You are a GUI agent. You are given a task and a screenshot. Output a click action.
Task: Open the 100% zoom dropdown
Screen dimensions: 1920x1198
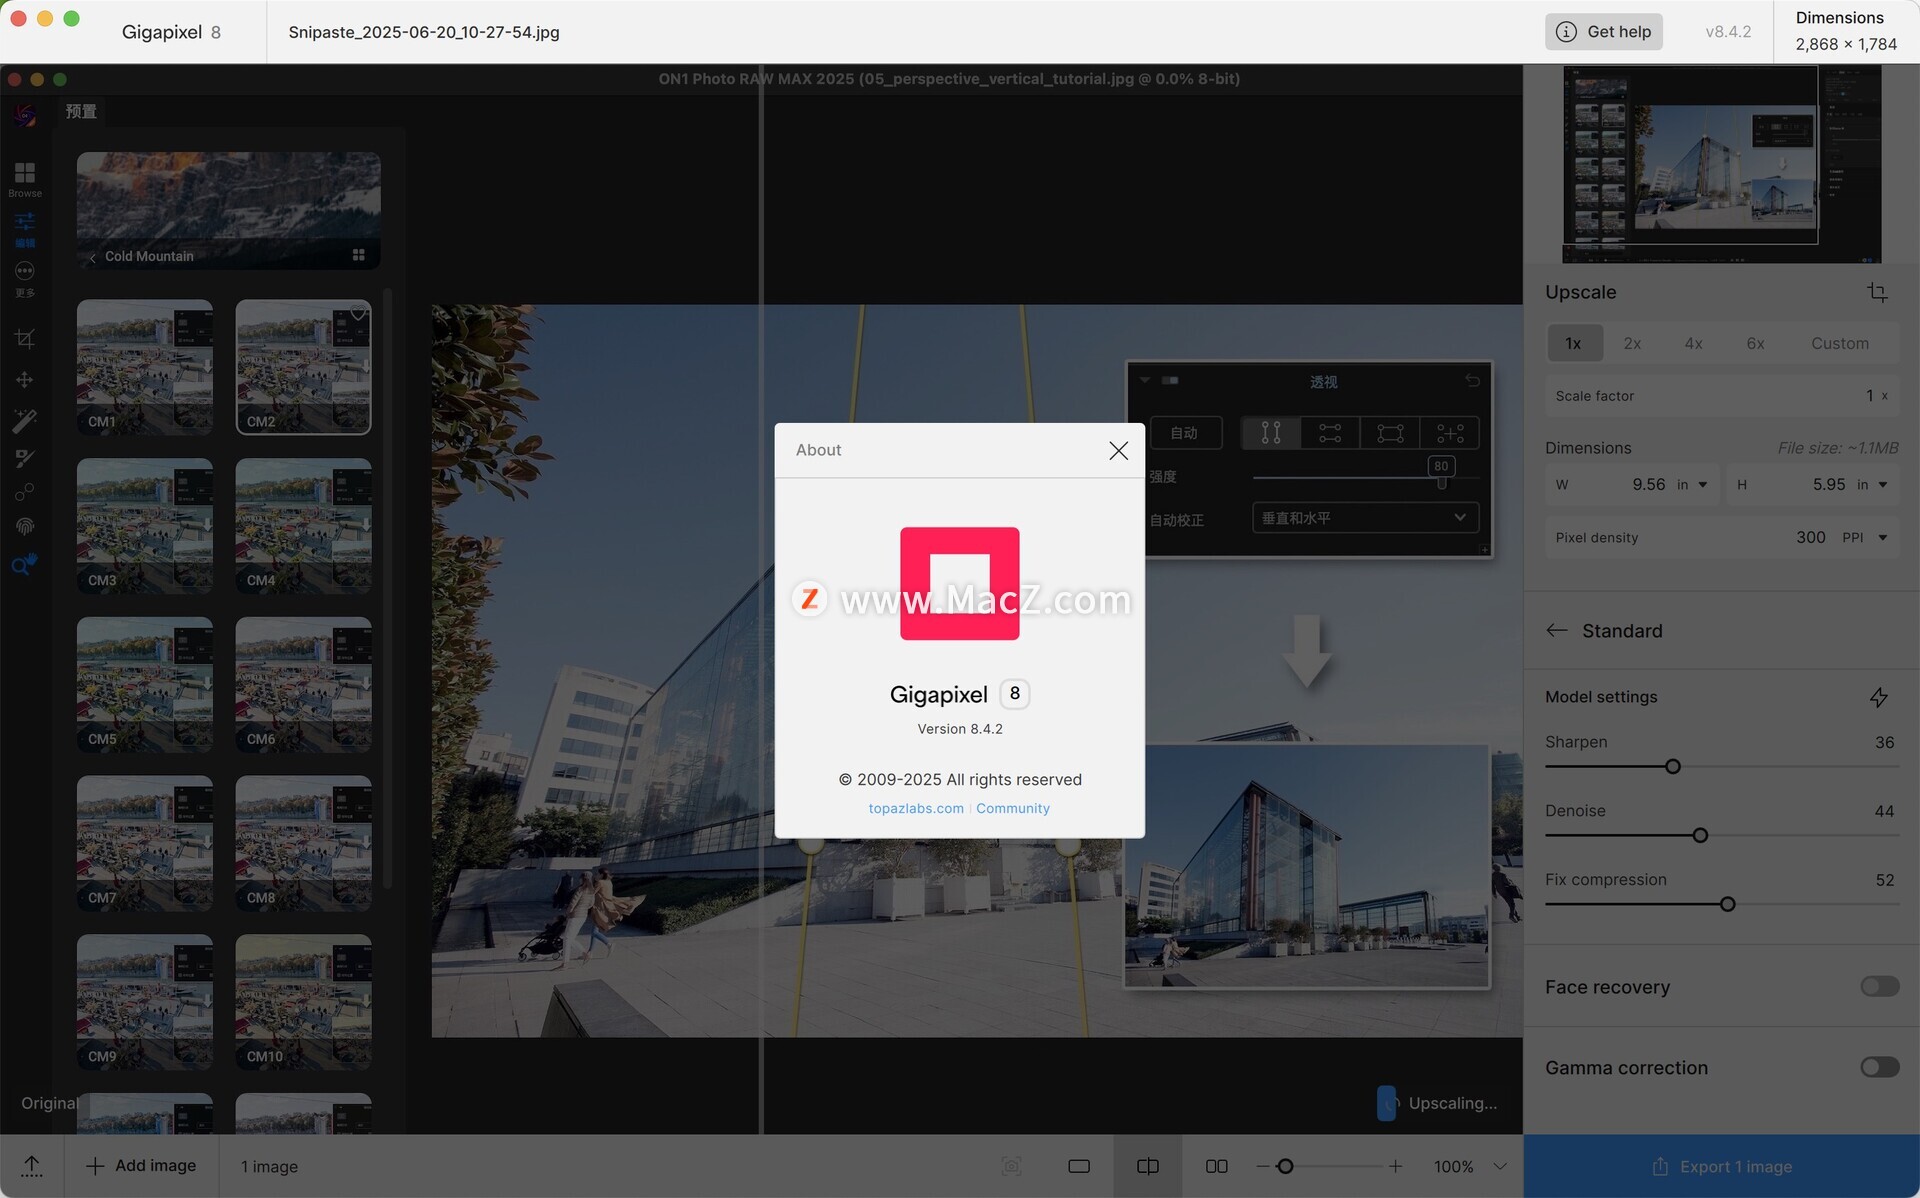[x=1470, y=1167]
